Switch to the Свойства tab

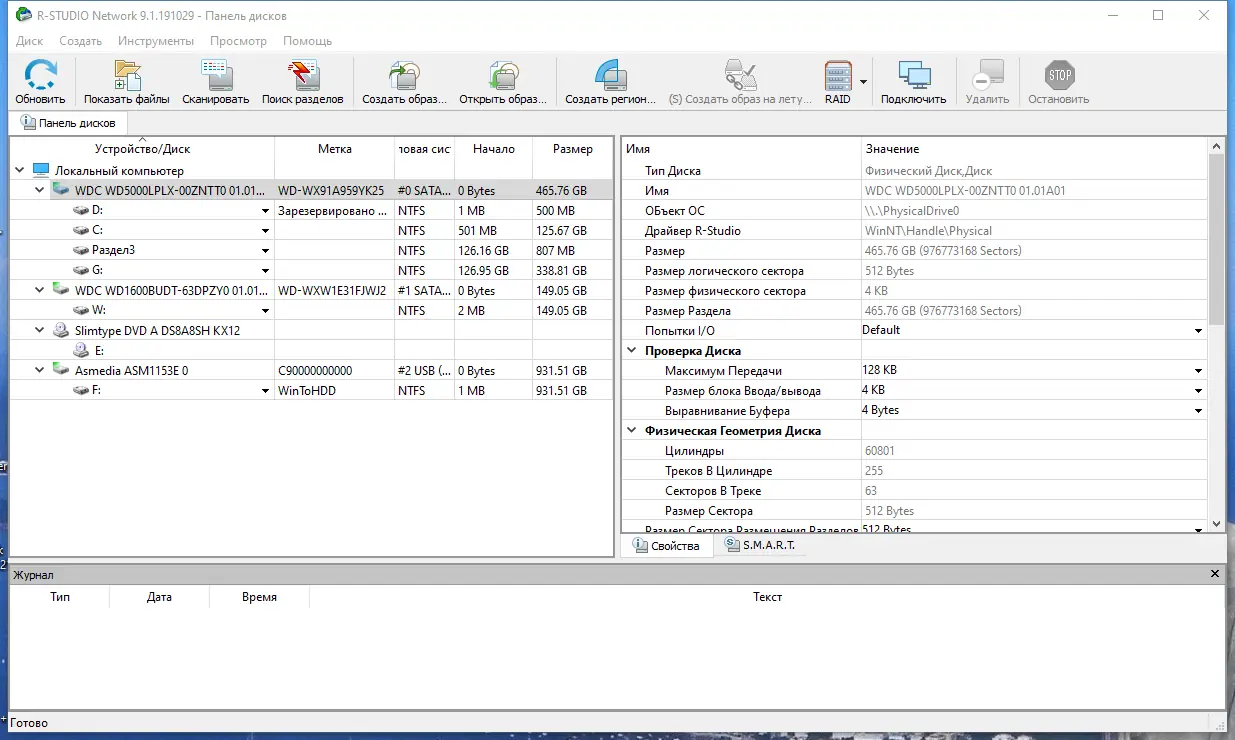667,546
